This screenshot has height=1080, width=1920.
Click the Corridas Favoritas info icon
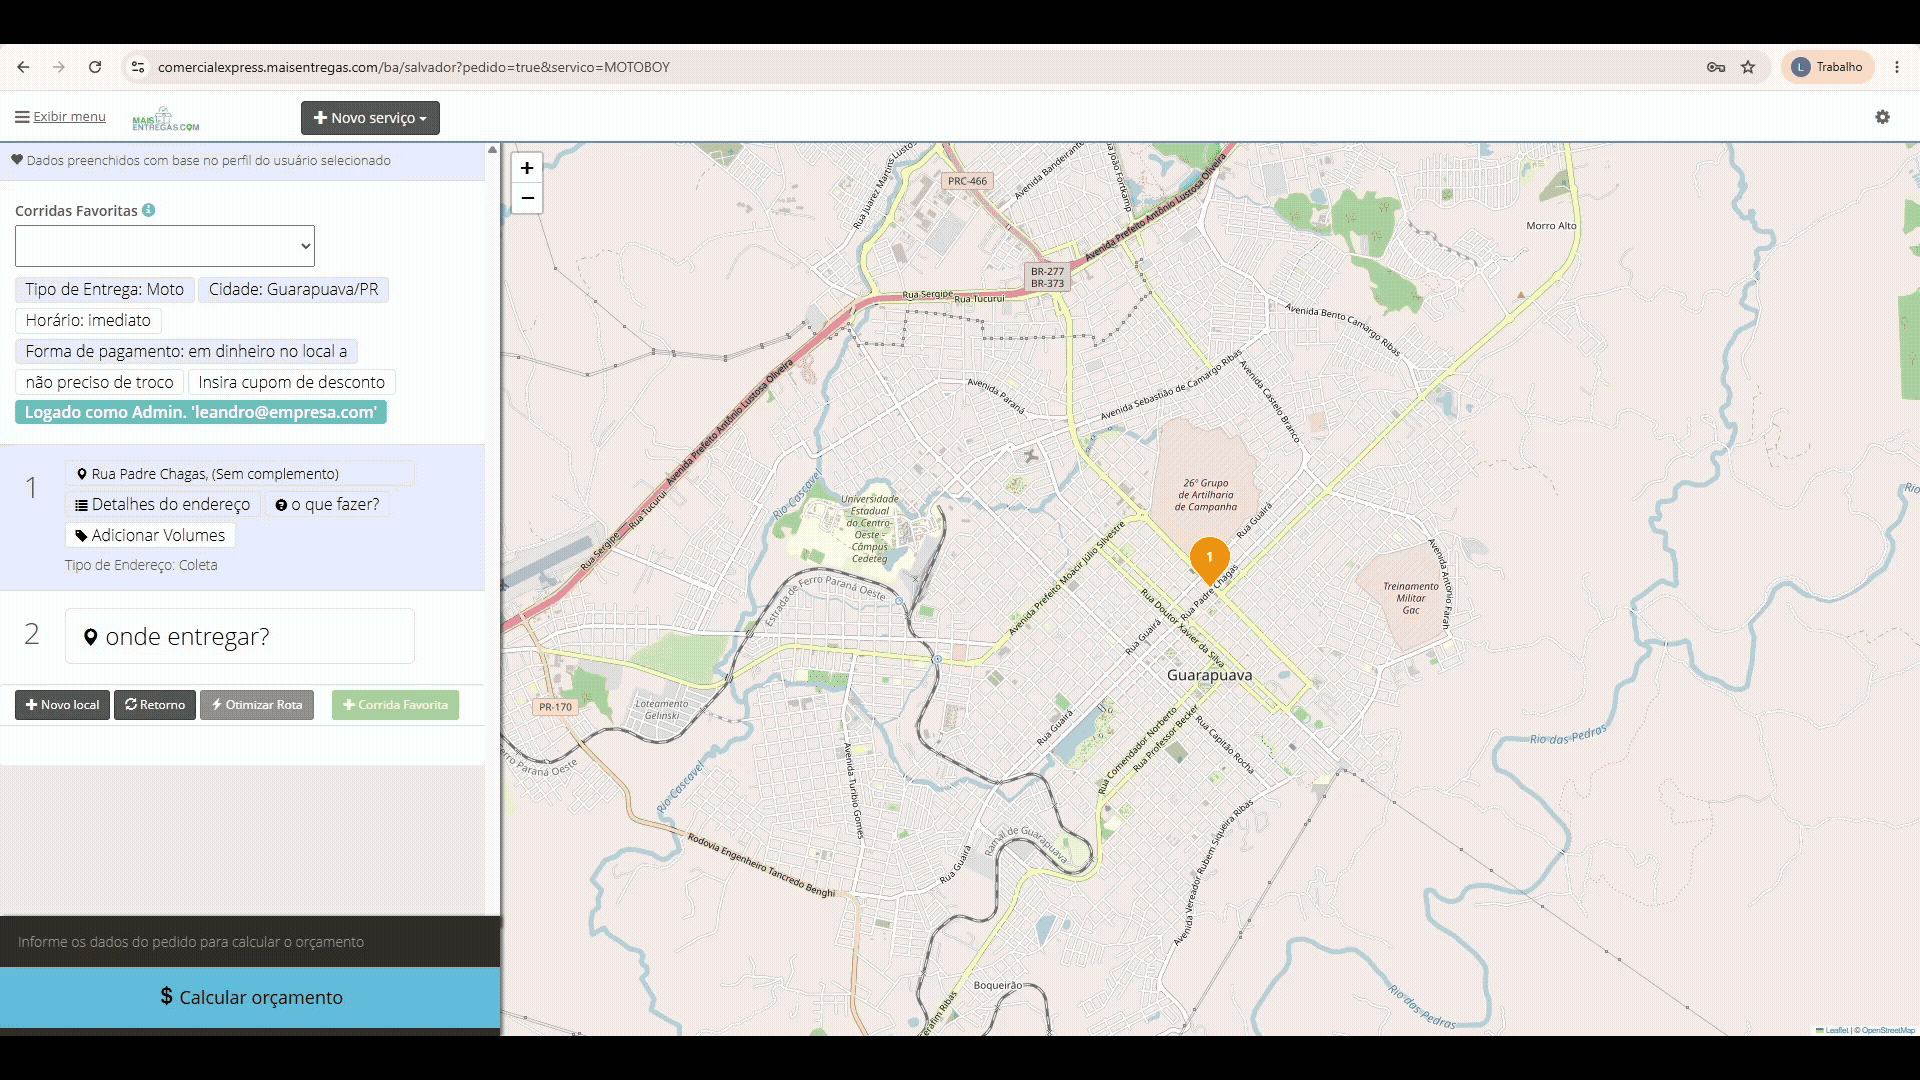click(x=148, y=210)
